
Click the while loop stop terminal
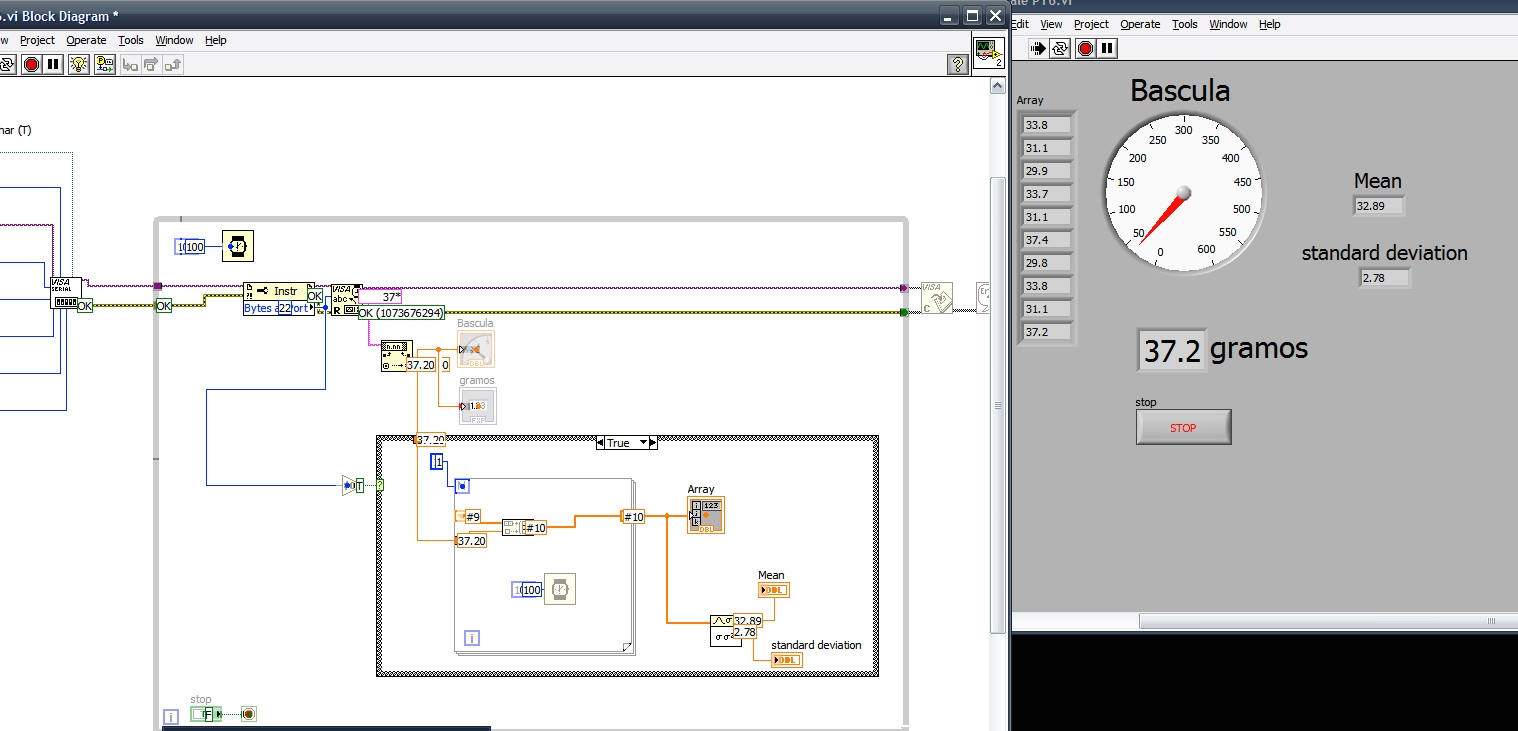(248, 714)
